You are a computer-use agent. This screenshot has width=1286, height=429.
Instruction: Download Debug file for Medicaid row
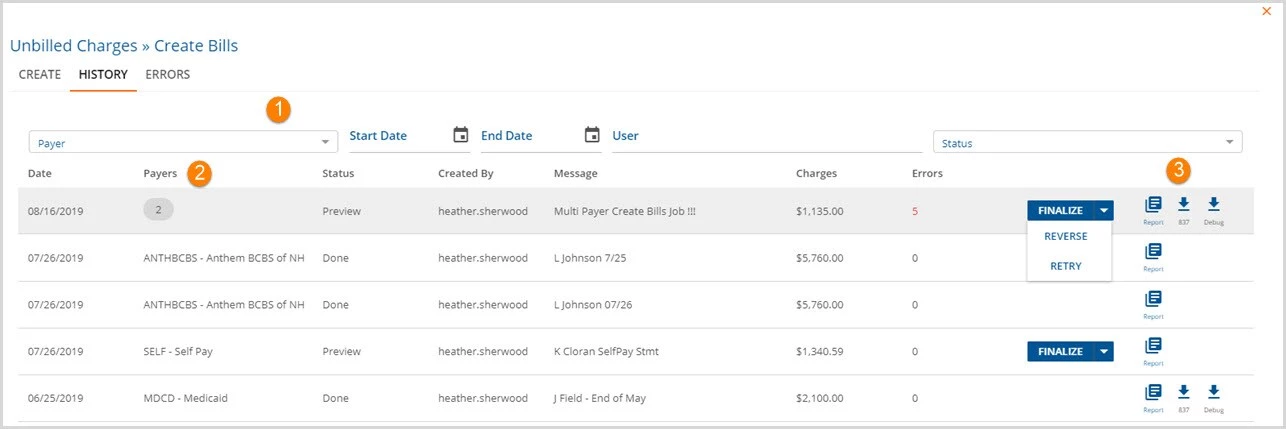coord(1214,391)
